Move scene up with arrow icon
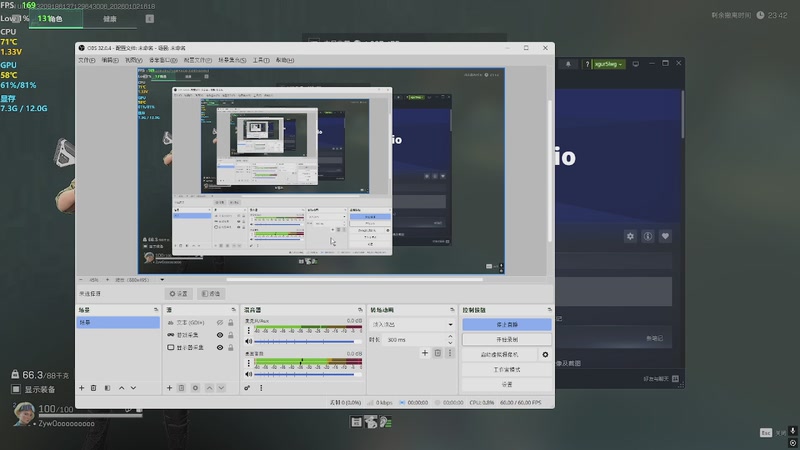 click(121, 388)
